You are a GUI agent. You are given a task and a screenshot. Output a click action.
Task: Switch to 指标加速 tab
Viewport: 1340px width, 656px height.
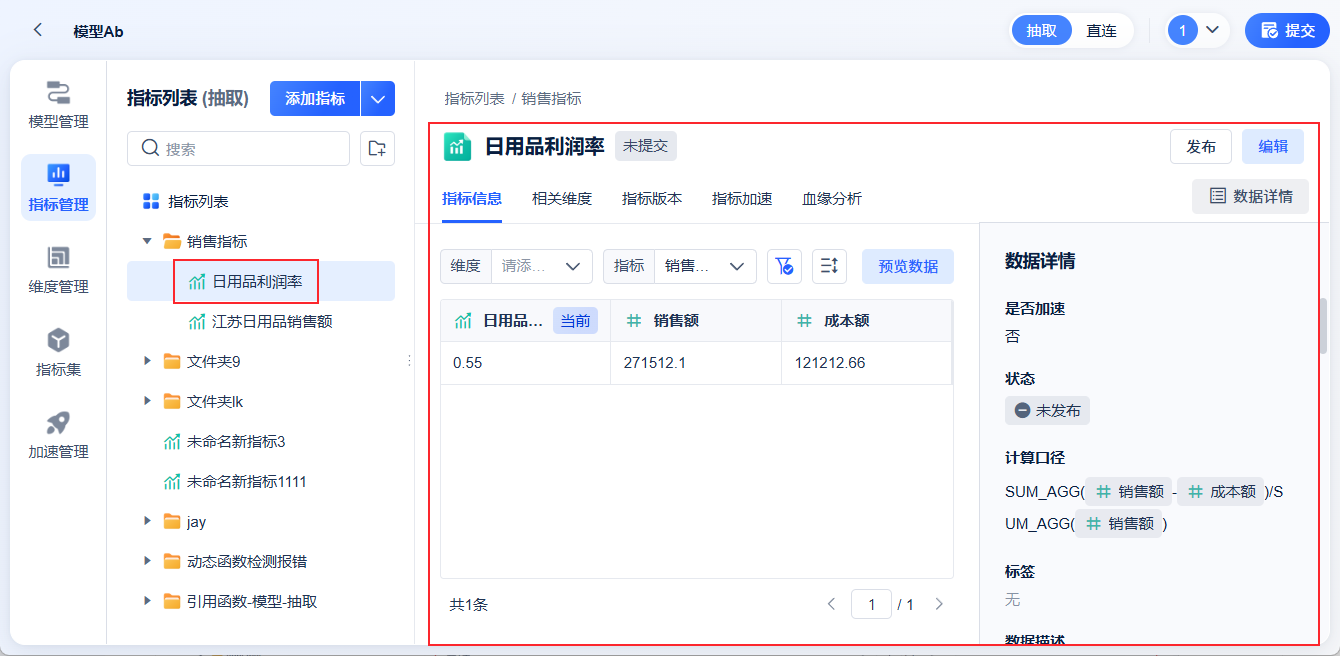[742, 198]
